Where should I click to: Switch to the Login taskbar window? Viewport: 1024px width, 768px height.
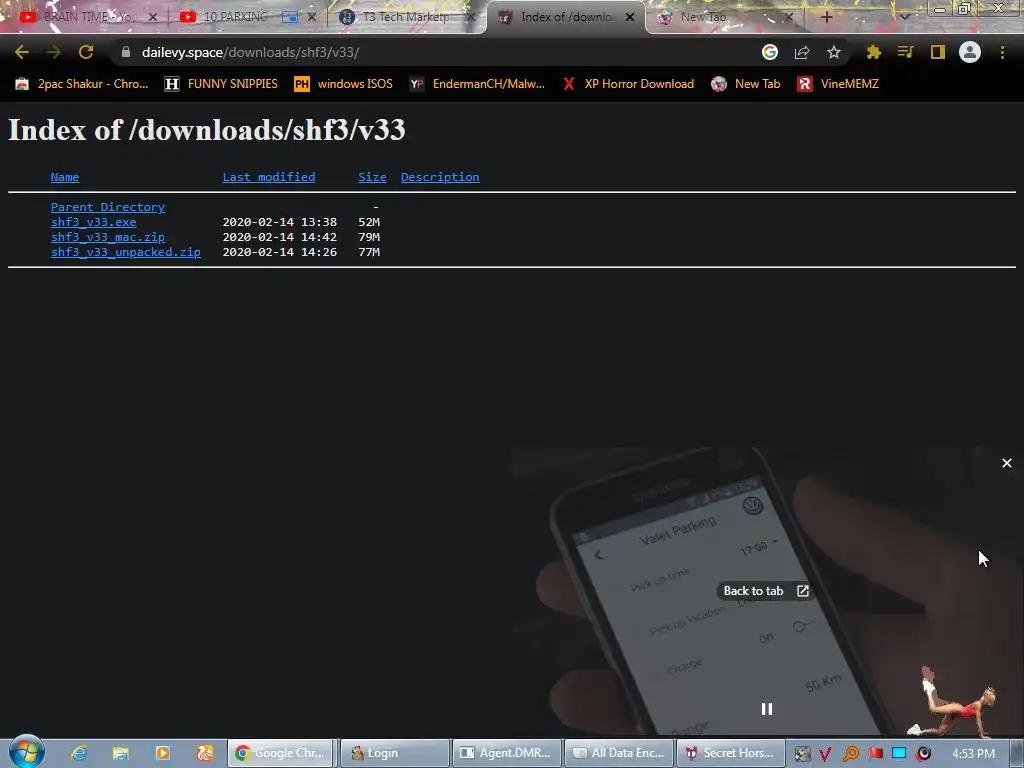click(394, 753)
